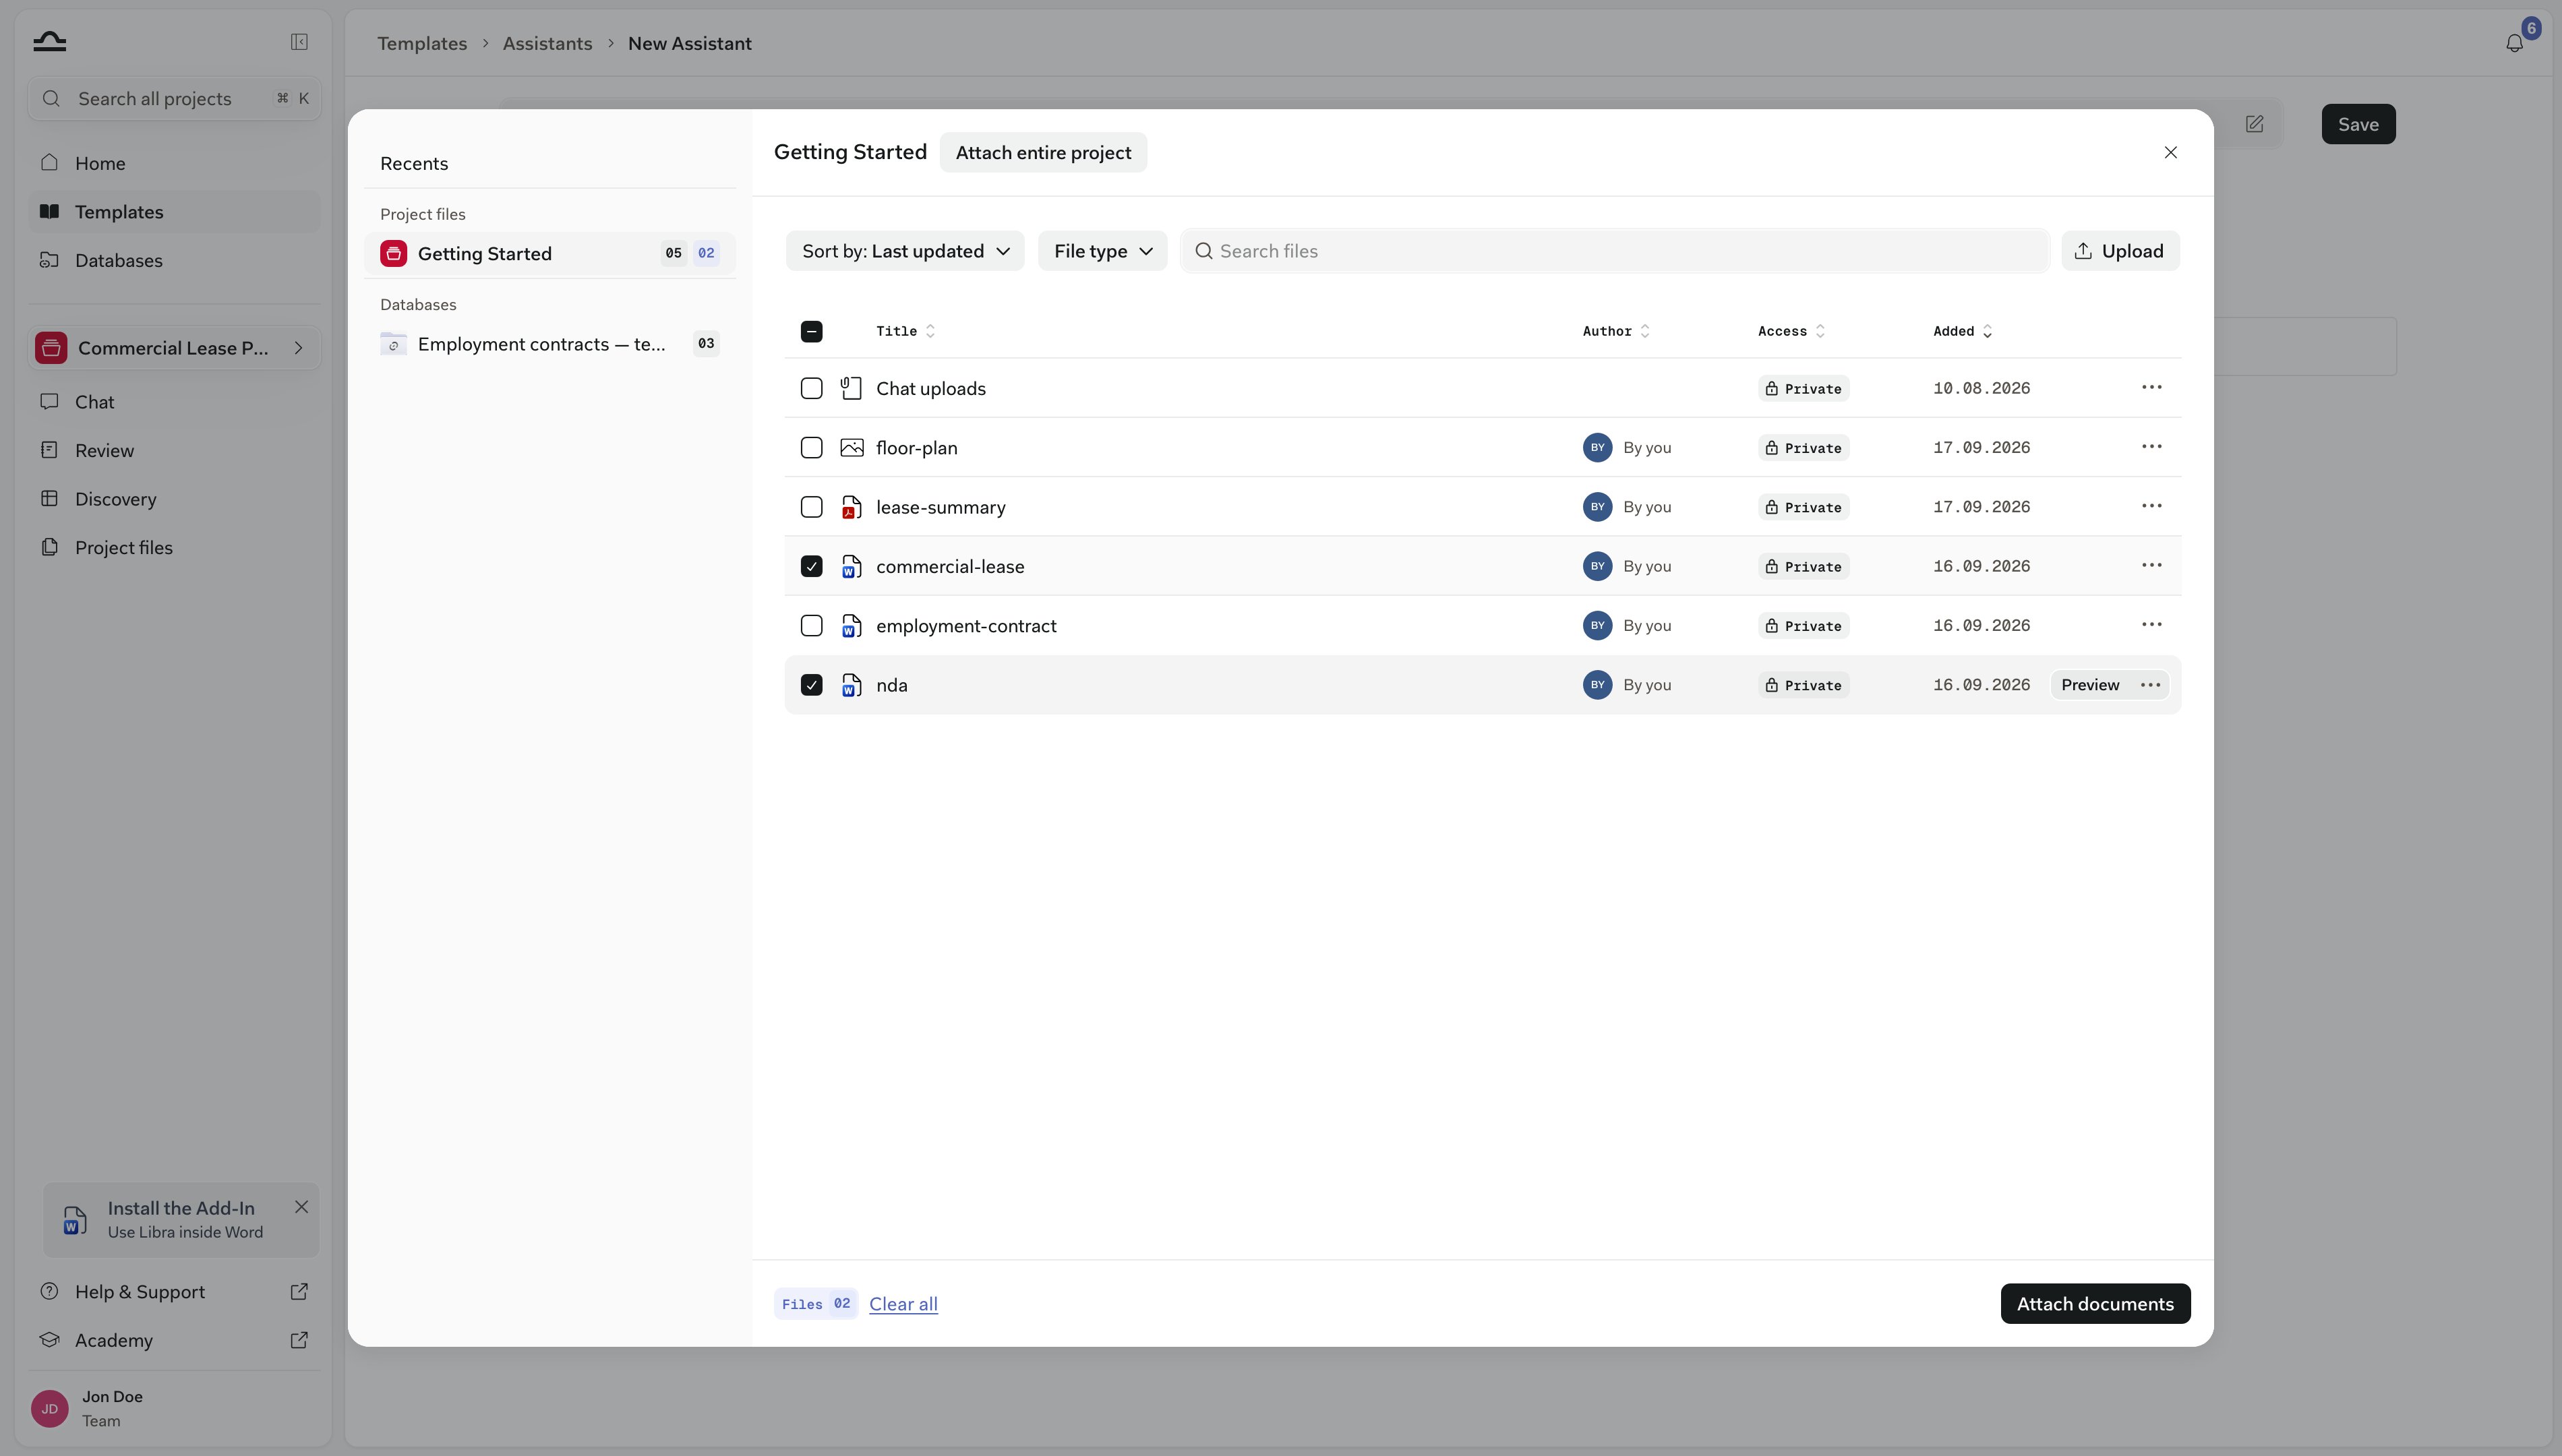Click the Upload button
This screenshot has height=1456, width=2562.
pyautogui.click(x=2120, y=251)
